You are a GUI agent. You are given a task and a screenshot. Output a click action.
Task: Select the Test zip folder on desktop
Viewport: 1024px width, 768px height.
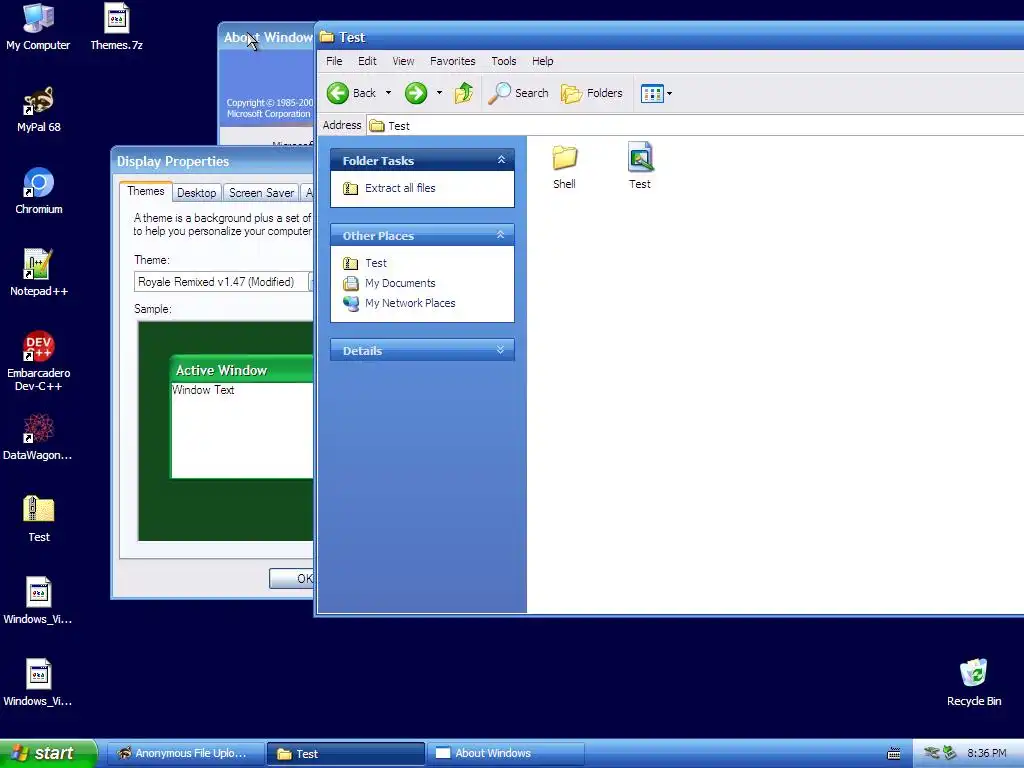pyautogui.click(x=39, y=519)
